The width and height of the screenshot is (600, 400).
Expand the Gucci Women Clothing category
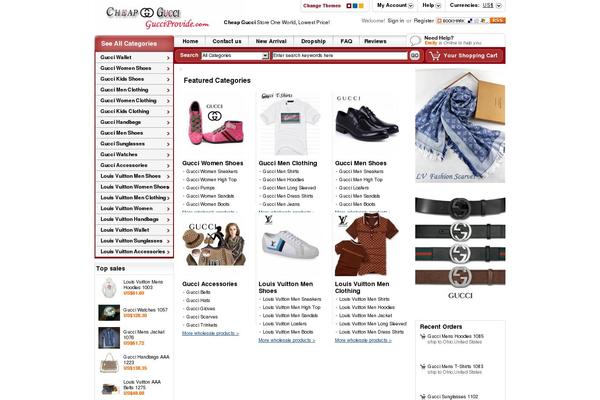pyautogui.click(x=134, y=101)
